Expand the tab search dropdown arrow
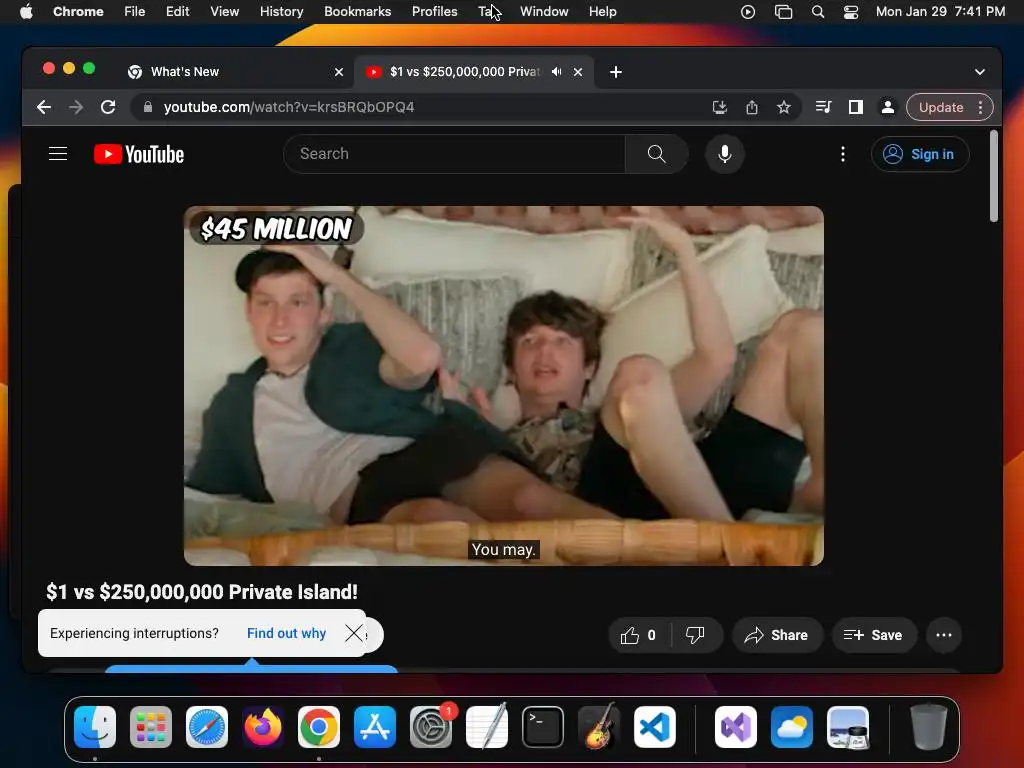The height and width of the screenshot is (768, 1024). click(980, 72)
